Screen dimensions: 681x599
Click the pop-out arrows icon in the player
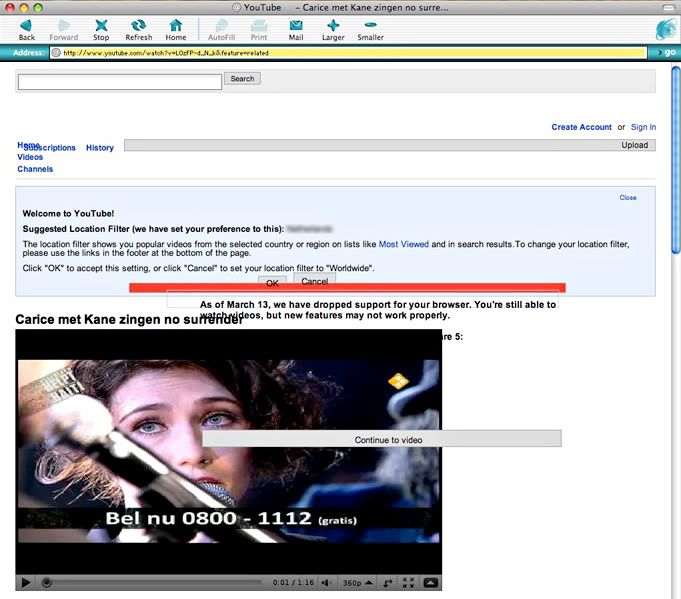[388, 583]
